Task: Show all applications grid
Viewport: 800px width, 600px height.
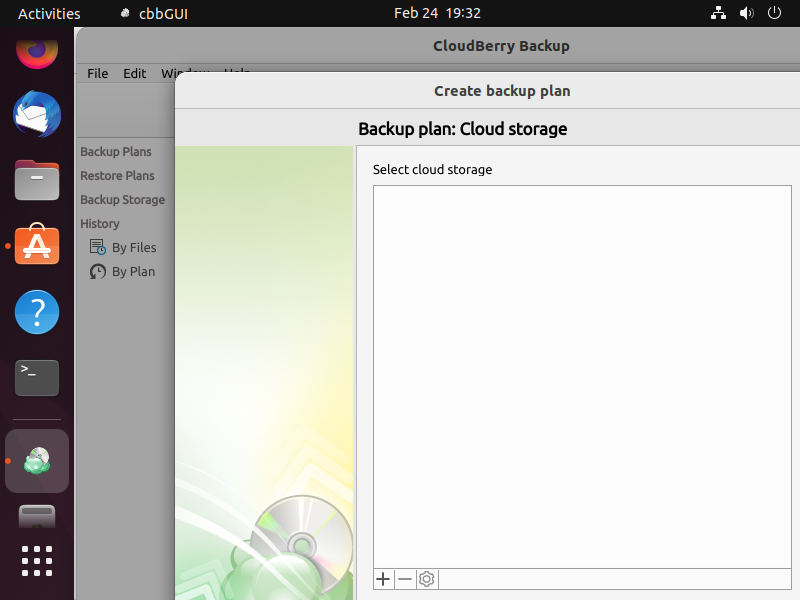Action: coord(37,561)
